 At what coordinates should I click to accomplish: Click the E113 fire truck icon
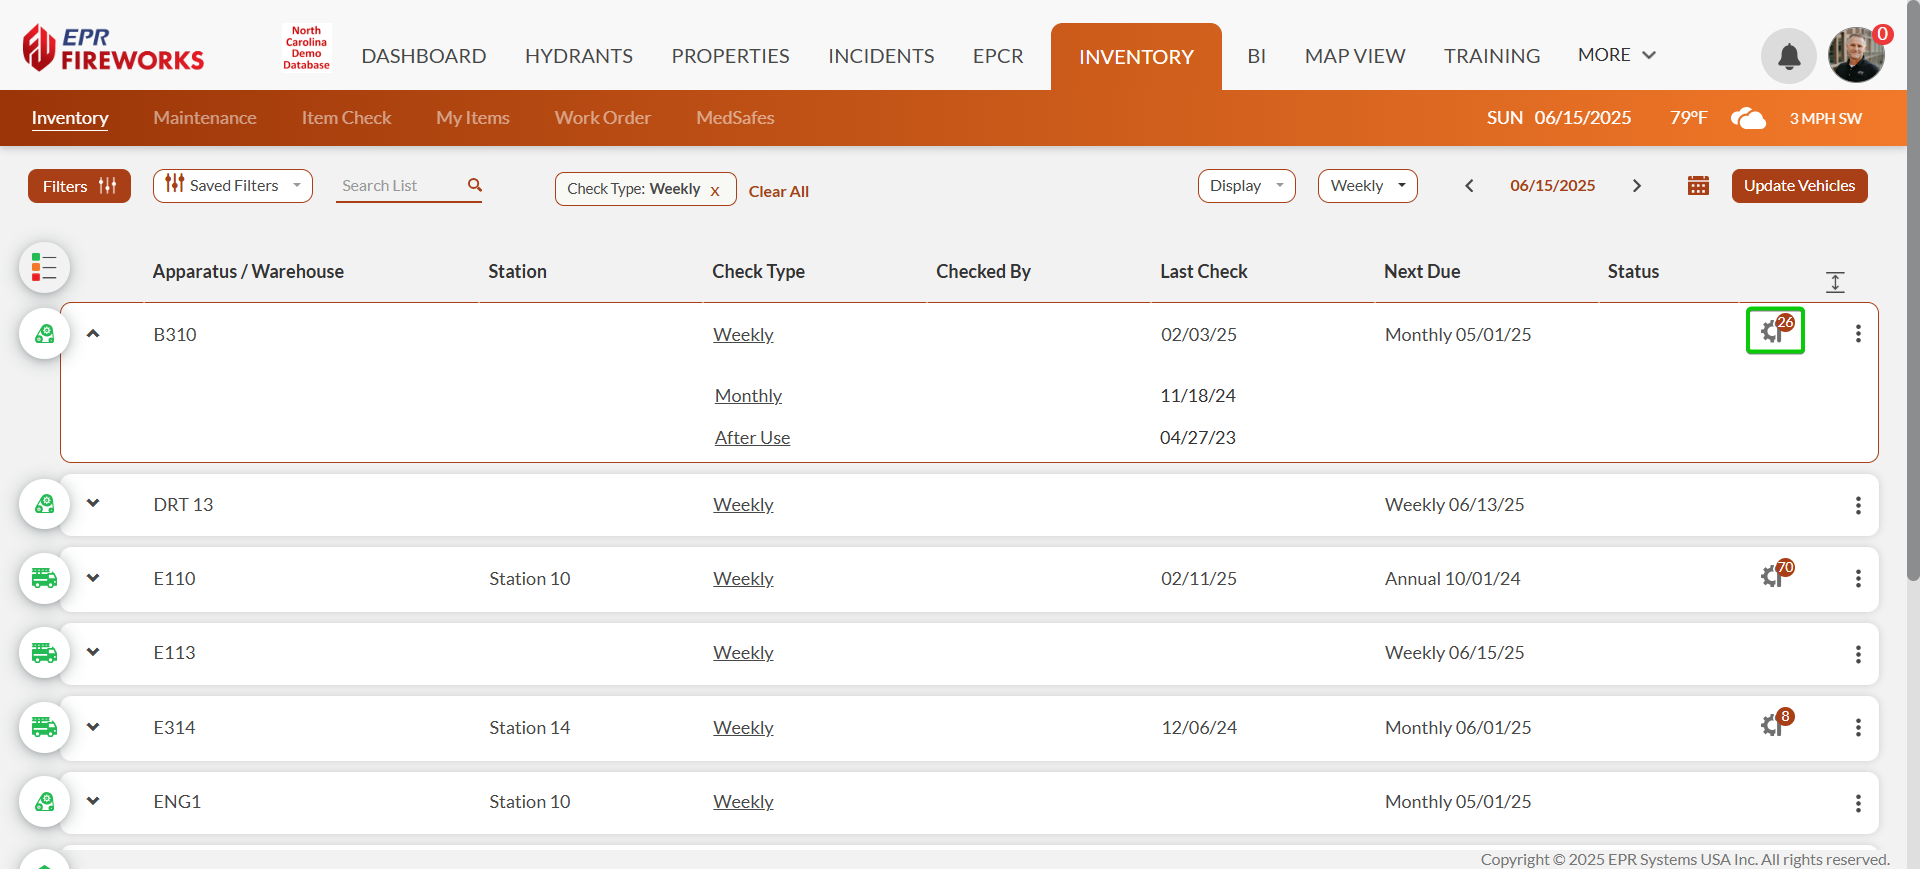(44, 653)
